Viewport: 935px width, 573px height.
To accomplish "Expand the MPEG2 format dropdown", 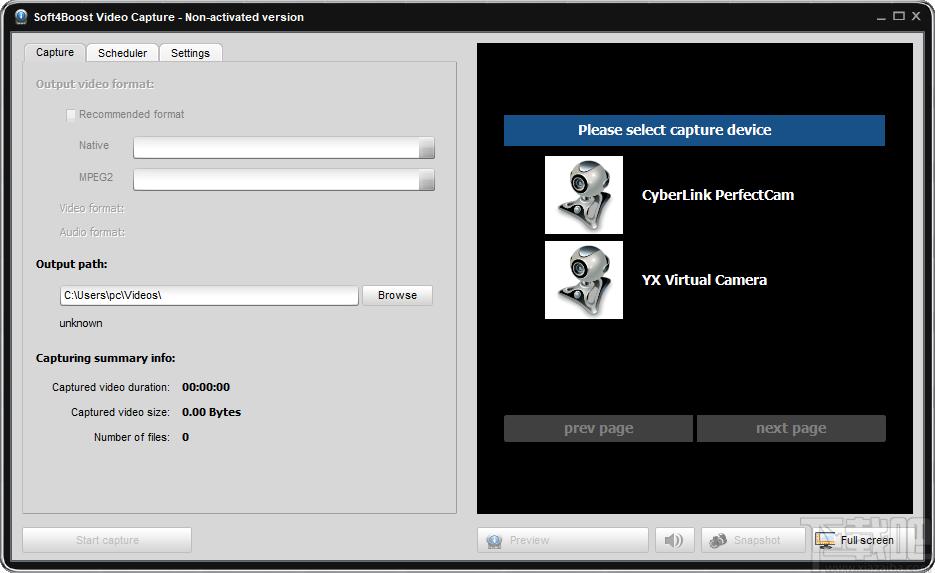I will point(426,180).
